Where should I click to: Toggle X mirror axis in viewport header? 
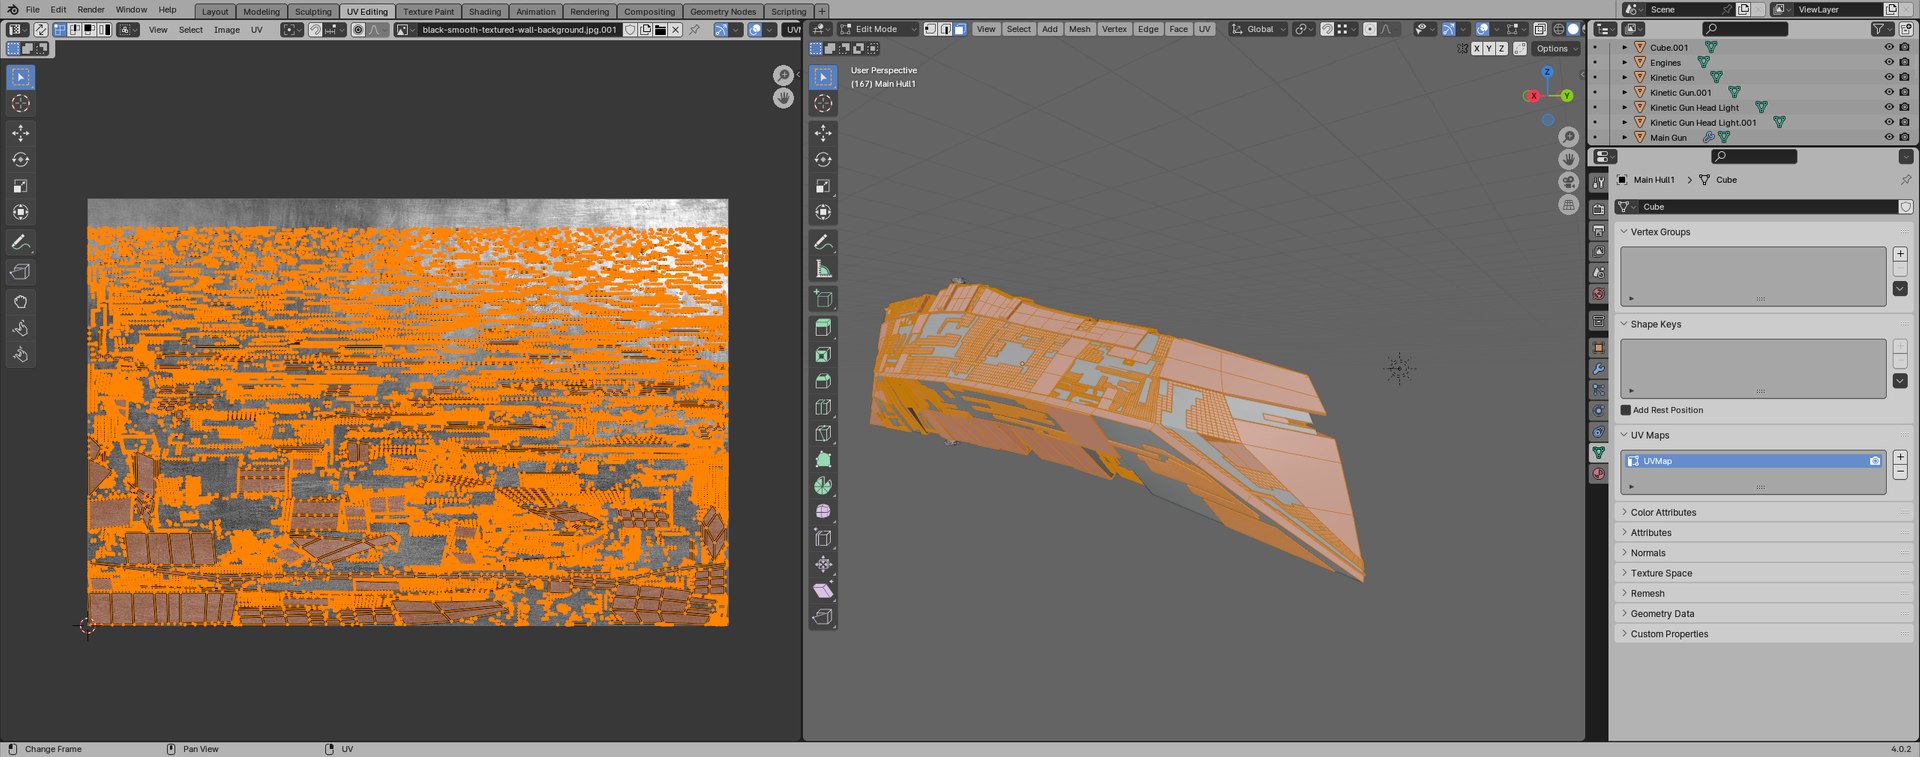click(1477, 48)
